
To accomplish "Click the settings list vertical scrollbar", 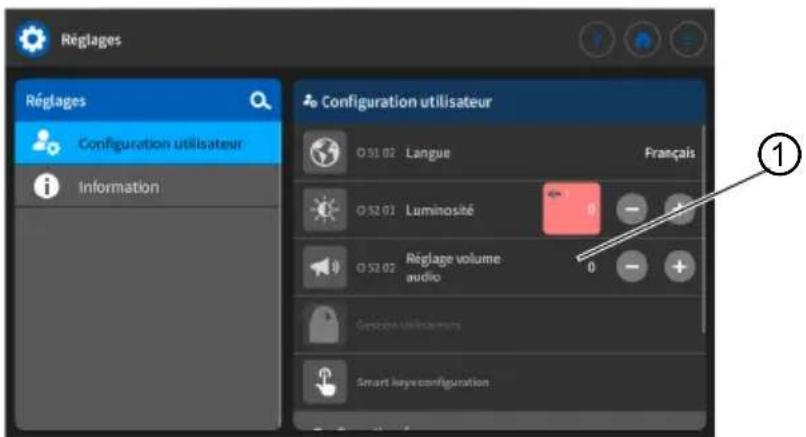I will pos(703,230).
